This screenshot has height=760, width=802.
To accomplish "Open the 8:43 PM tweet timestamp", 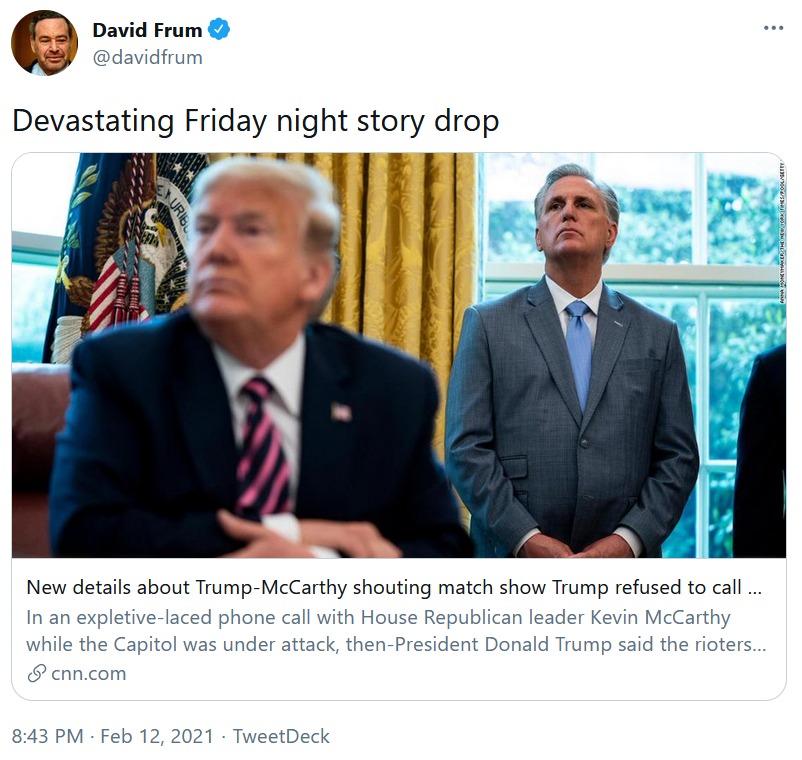I will tap(47, 736).
